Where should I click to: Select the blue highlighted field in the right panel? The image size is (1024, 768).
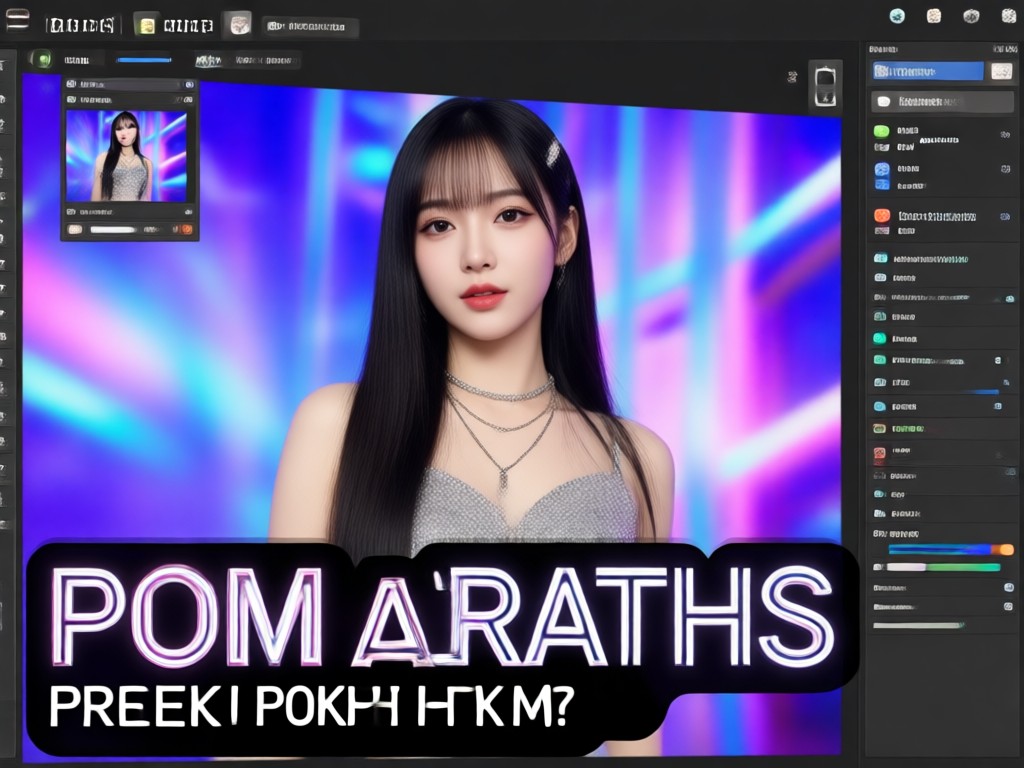click(928, 71)
